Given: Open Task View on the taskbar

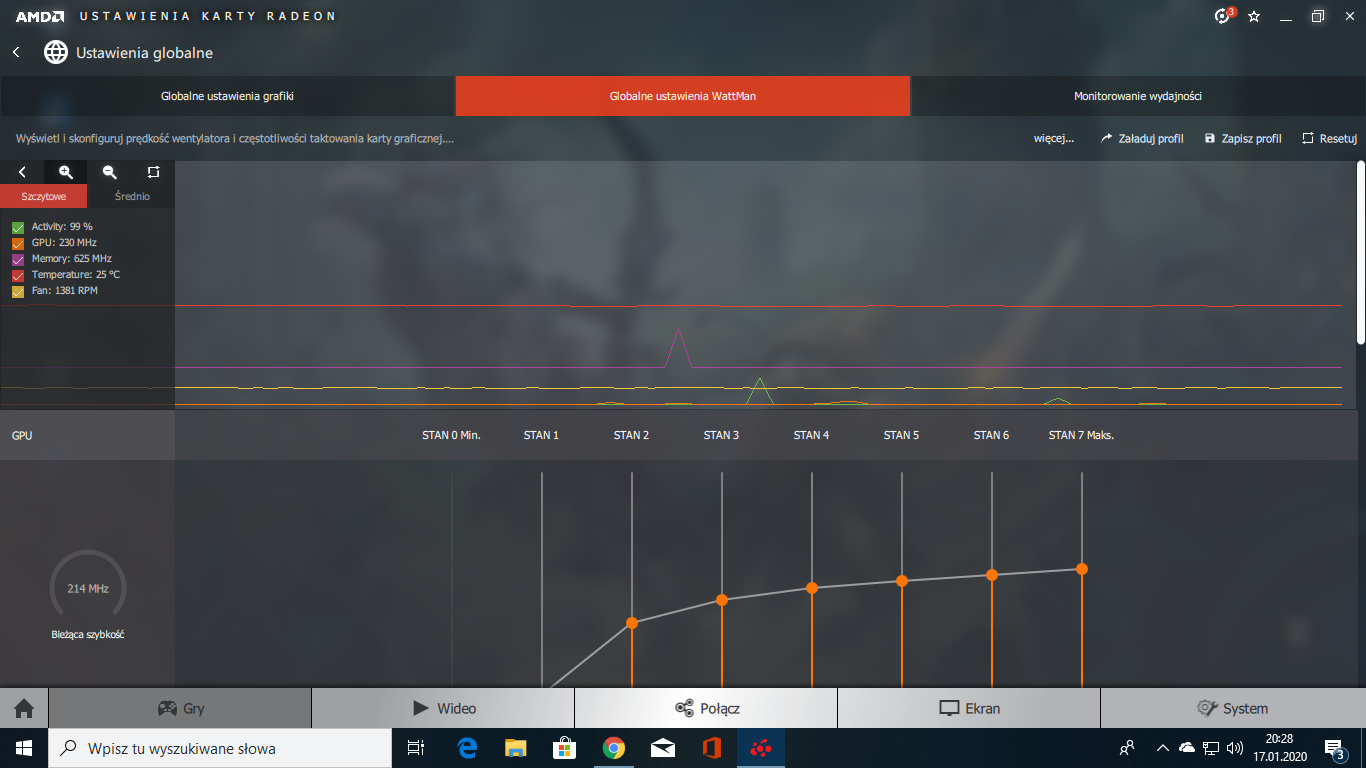Looking at the screenshot, I should pos(416,748).
